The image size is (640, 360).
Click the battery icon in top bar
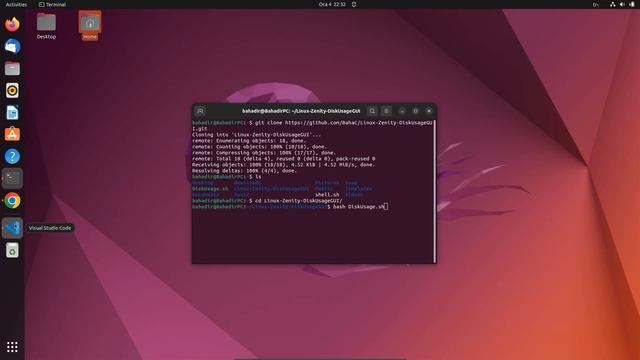pyautogui.click(x=632, y=4)
